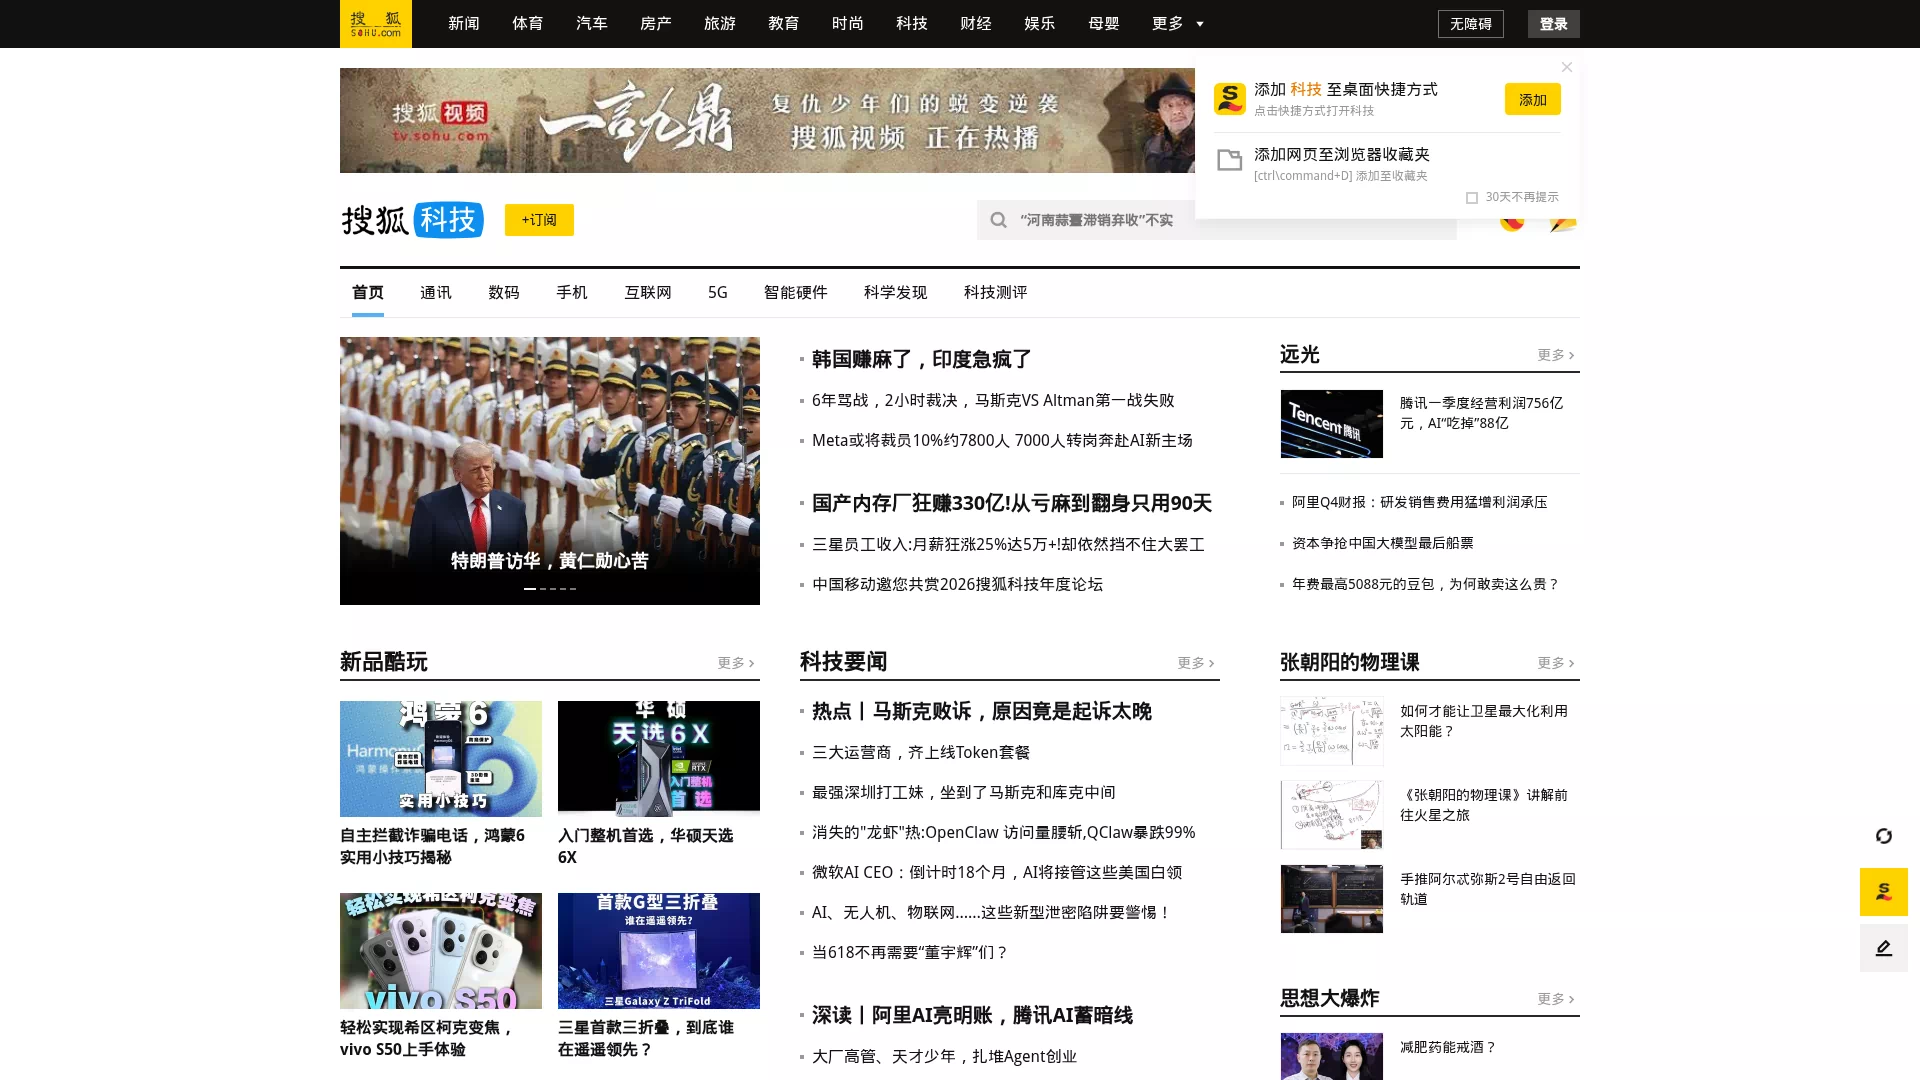Open the 阿尔忒弥斯2号 lesson thumbnail
This screenshot has height=1080, width=1920.
coord(1332,899)
